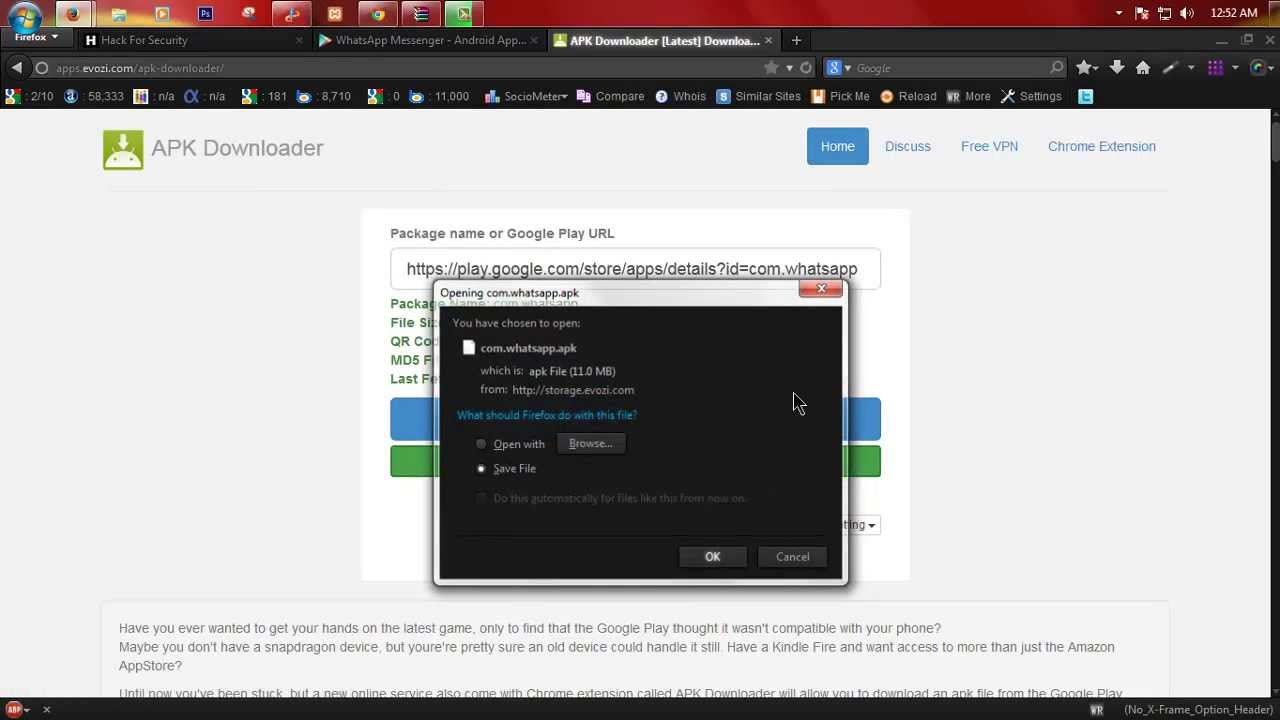1280x720 pixels.
Task: Show hidden system tray icons
Action: coord(1119,13)
